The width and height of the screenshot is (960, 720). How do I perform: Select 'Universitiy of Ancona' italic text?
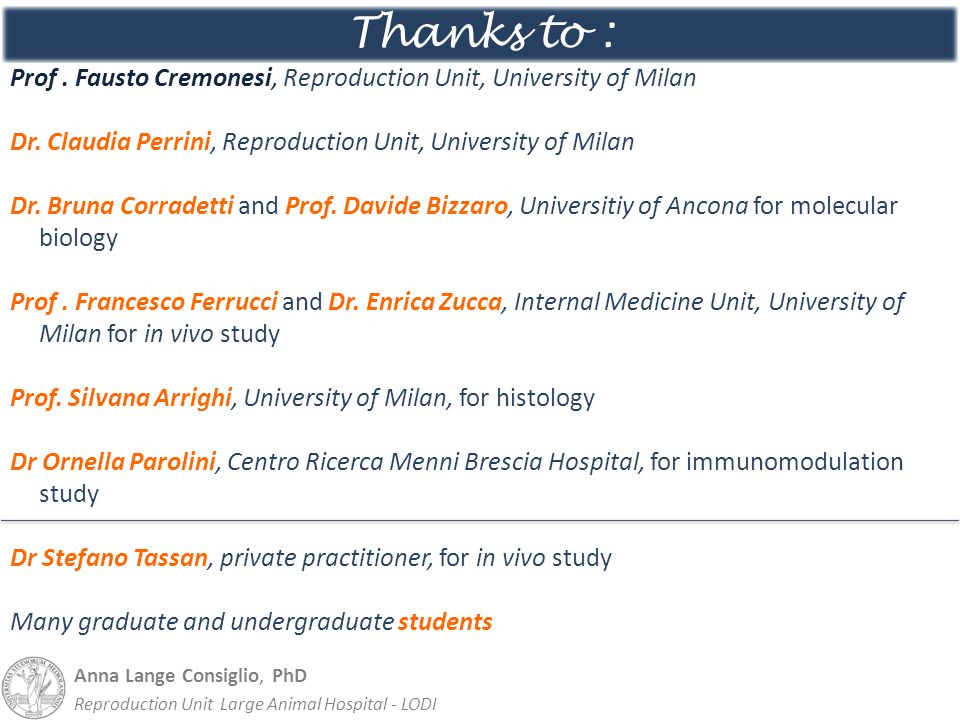(634, 206)
